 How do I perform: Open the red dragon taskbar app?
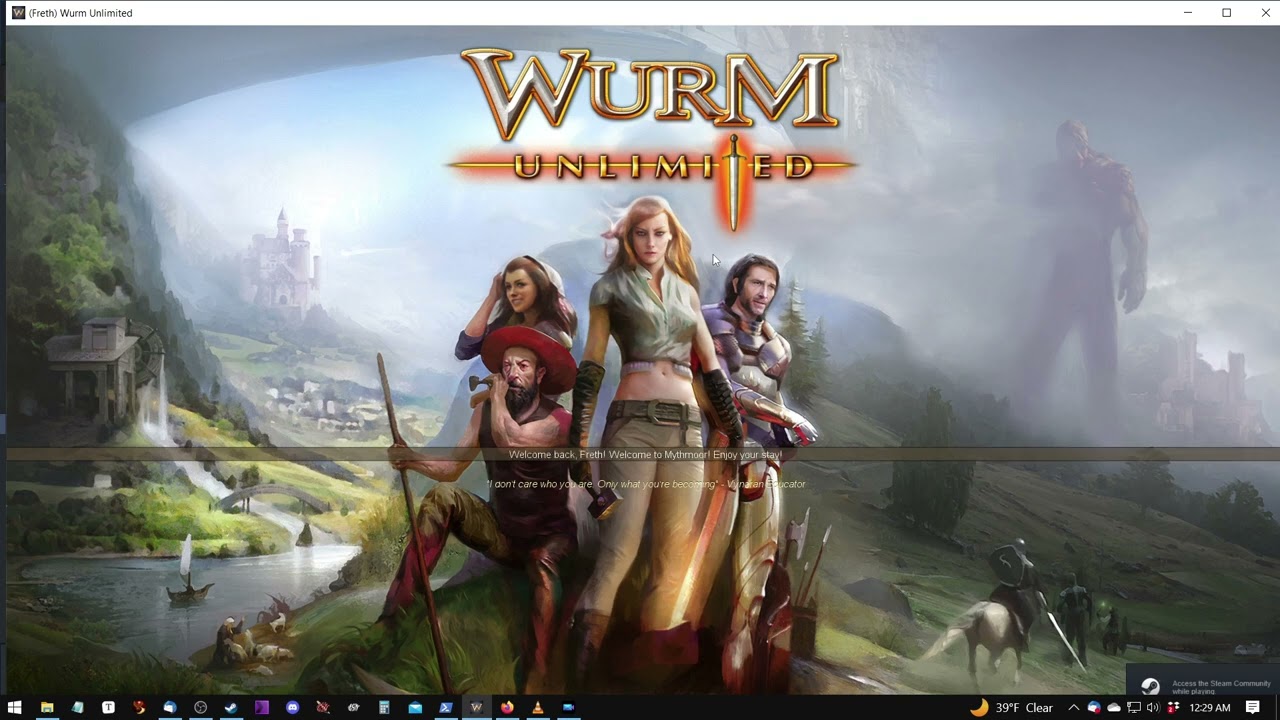click(139, 707)
